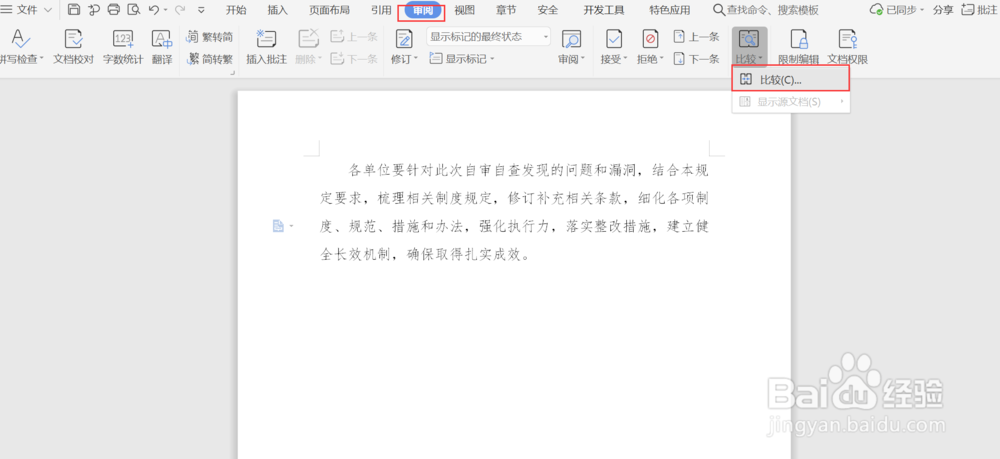
Task: Go to next change 下一条 near 拒绝
Action: pos(696,59)
